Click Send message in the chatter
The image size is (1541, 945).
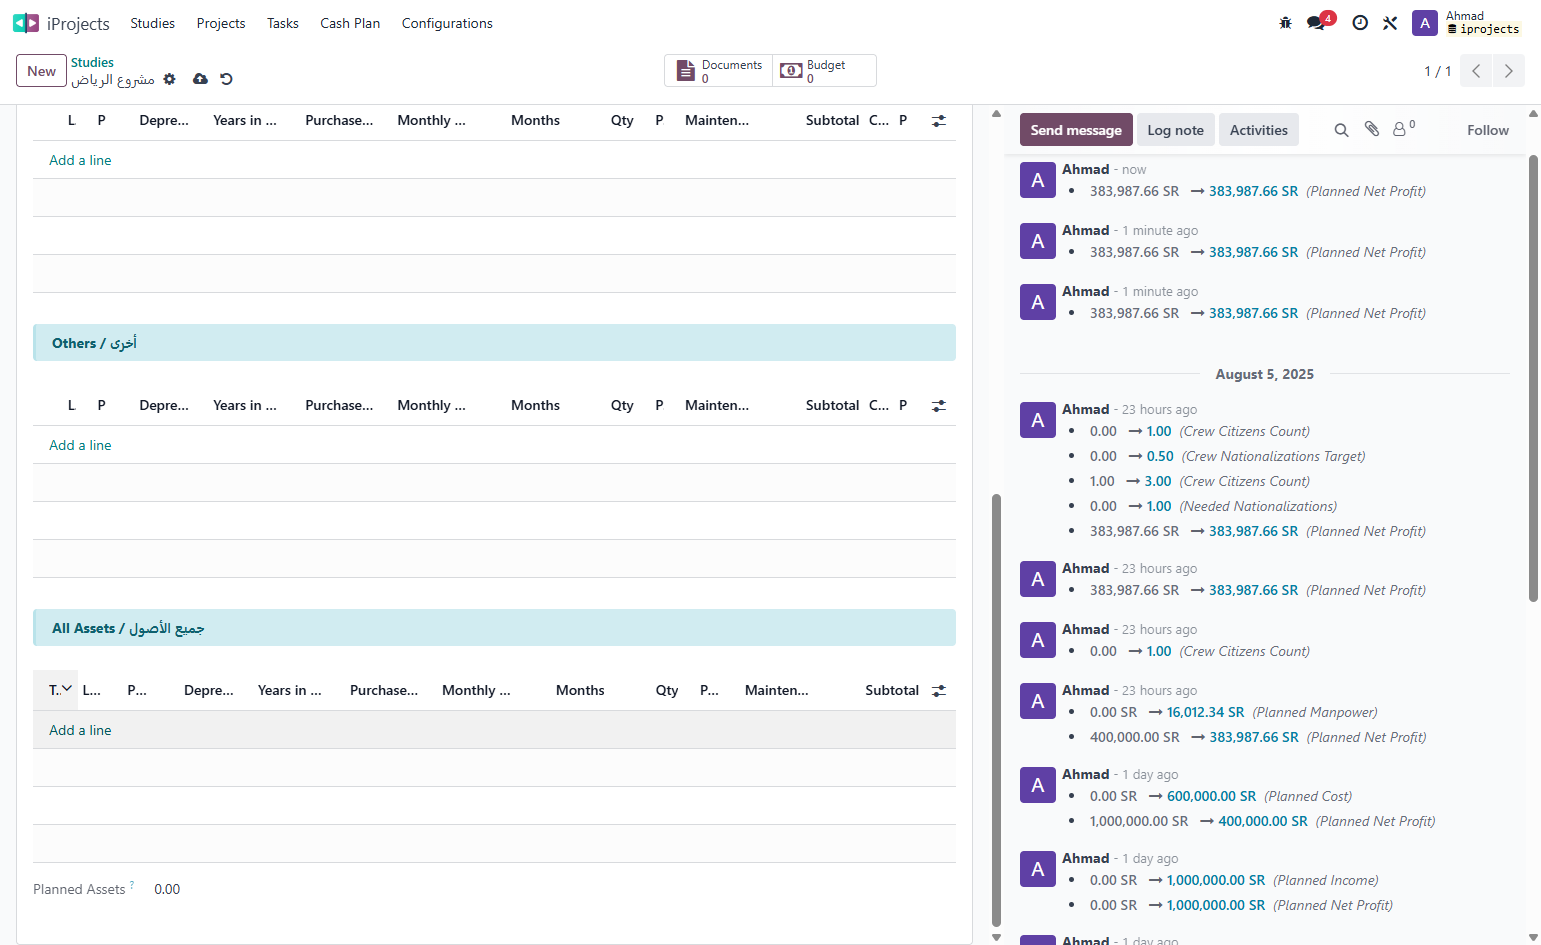pyautogui.click(x=1076, y=130)
